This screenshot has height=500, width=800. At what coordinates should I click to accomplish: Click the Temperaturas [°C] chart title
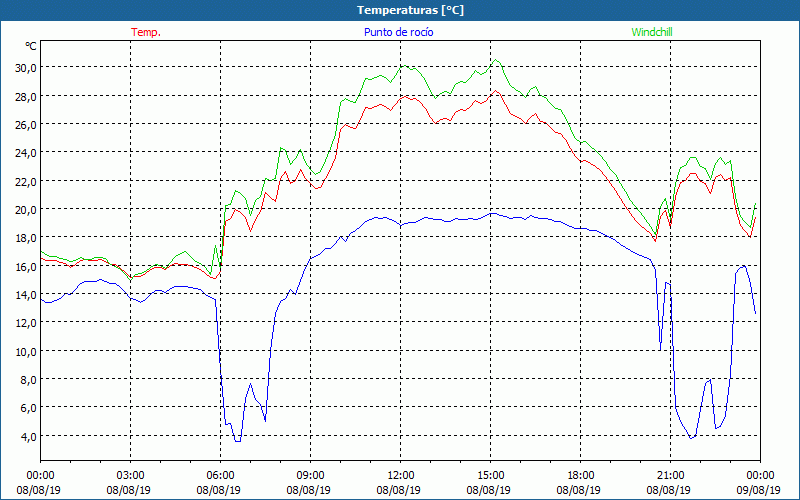tap(410, 10)
